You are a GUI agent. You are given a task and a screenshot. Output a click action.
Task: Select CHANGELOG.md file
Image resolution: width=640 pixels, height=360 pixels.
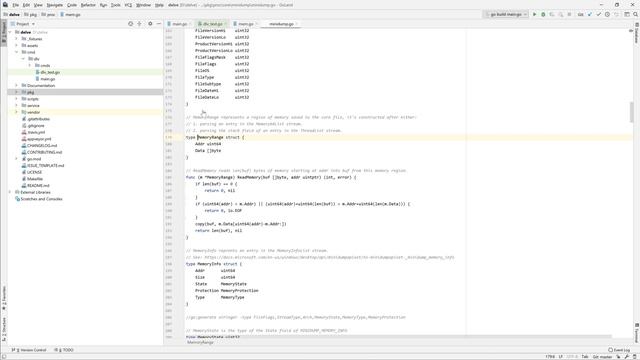(x=42, y=145)
